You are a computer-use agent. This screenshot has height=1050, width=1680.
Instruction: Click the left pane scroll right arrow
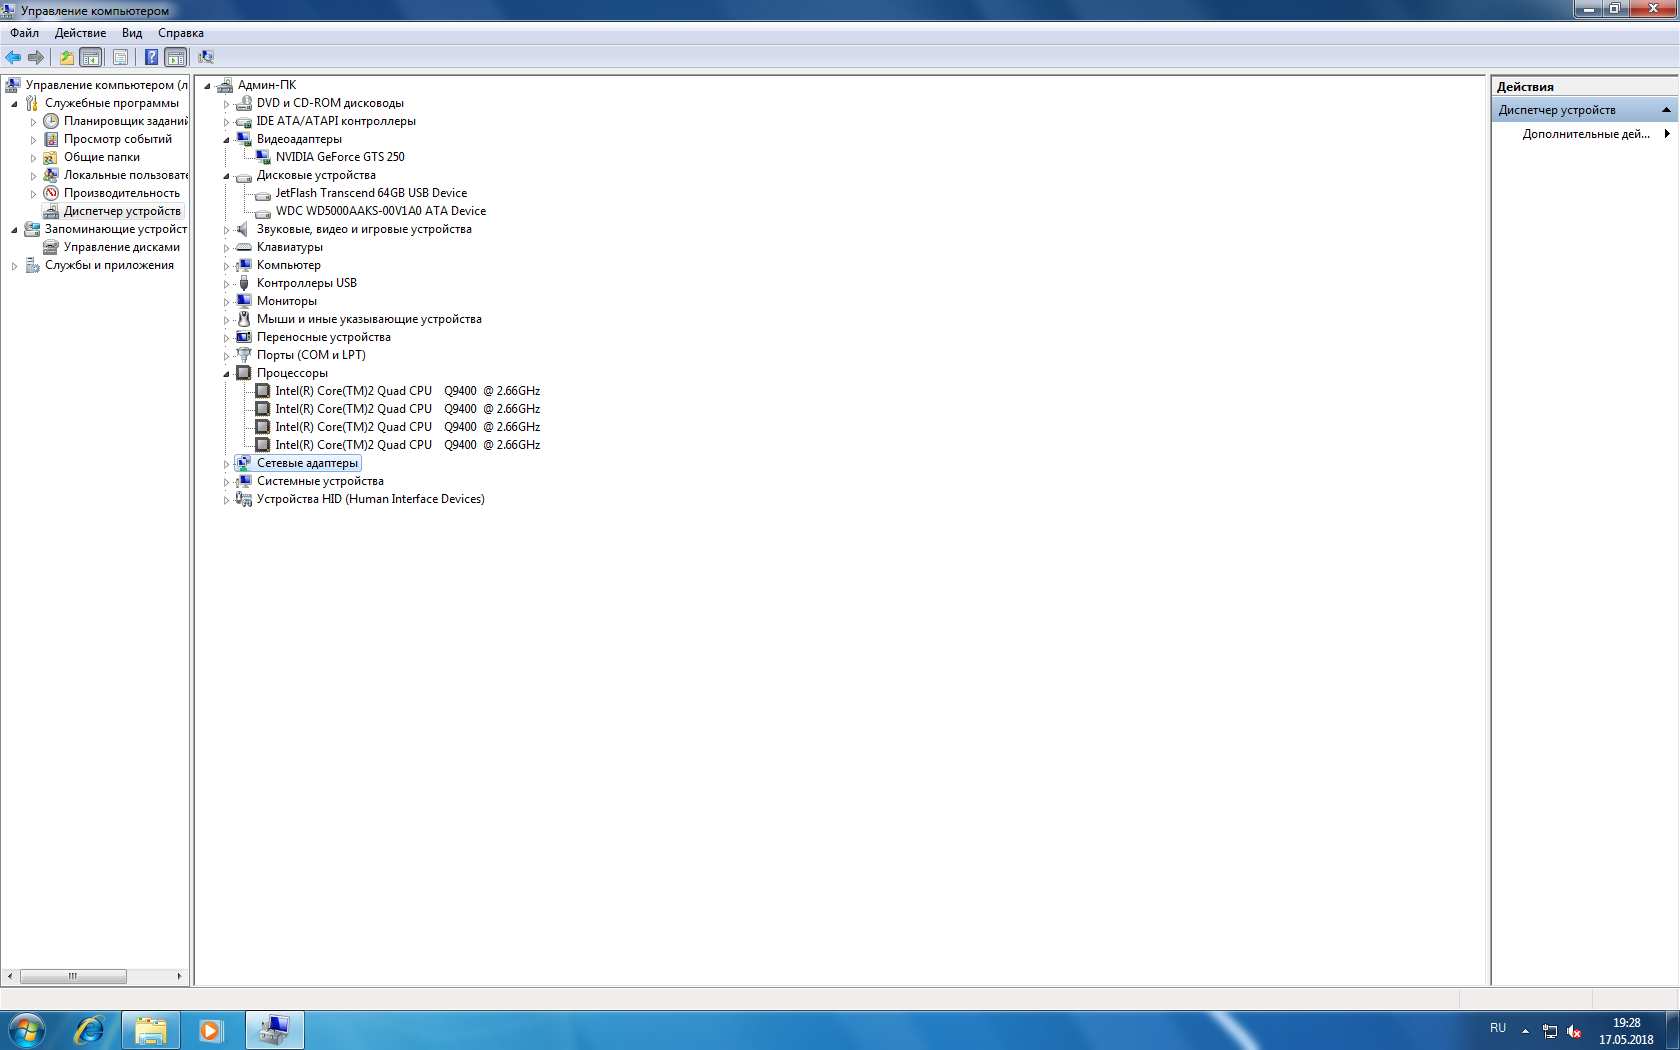click(x=179, y=976)
